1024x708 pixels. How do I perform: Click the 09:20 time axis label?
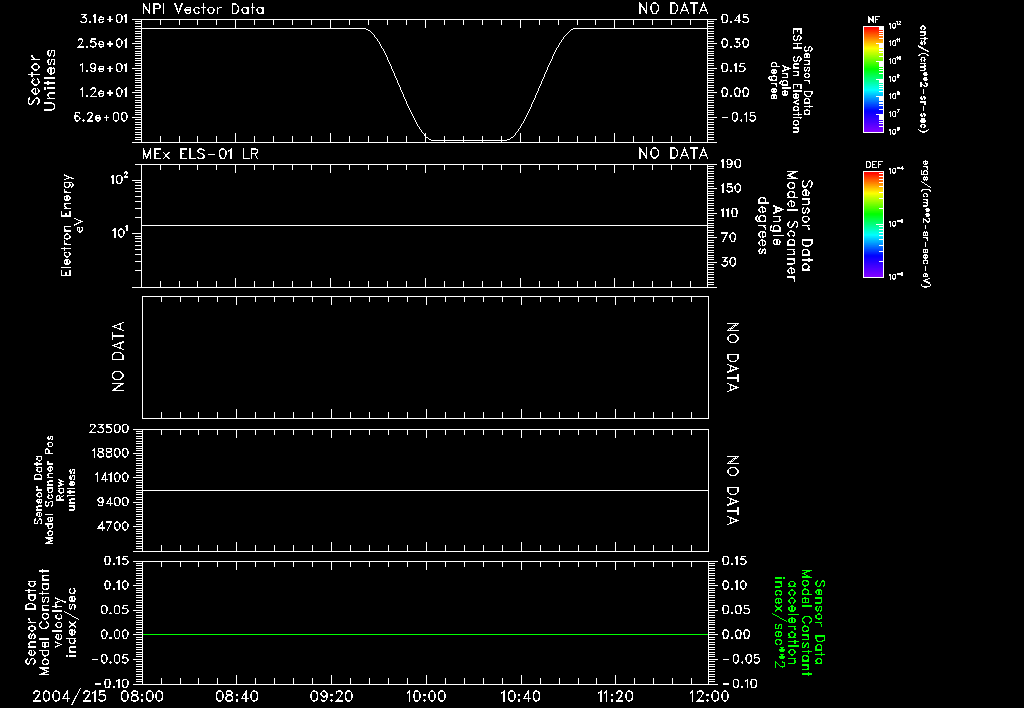331,697
